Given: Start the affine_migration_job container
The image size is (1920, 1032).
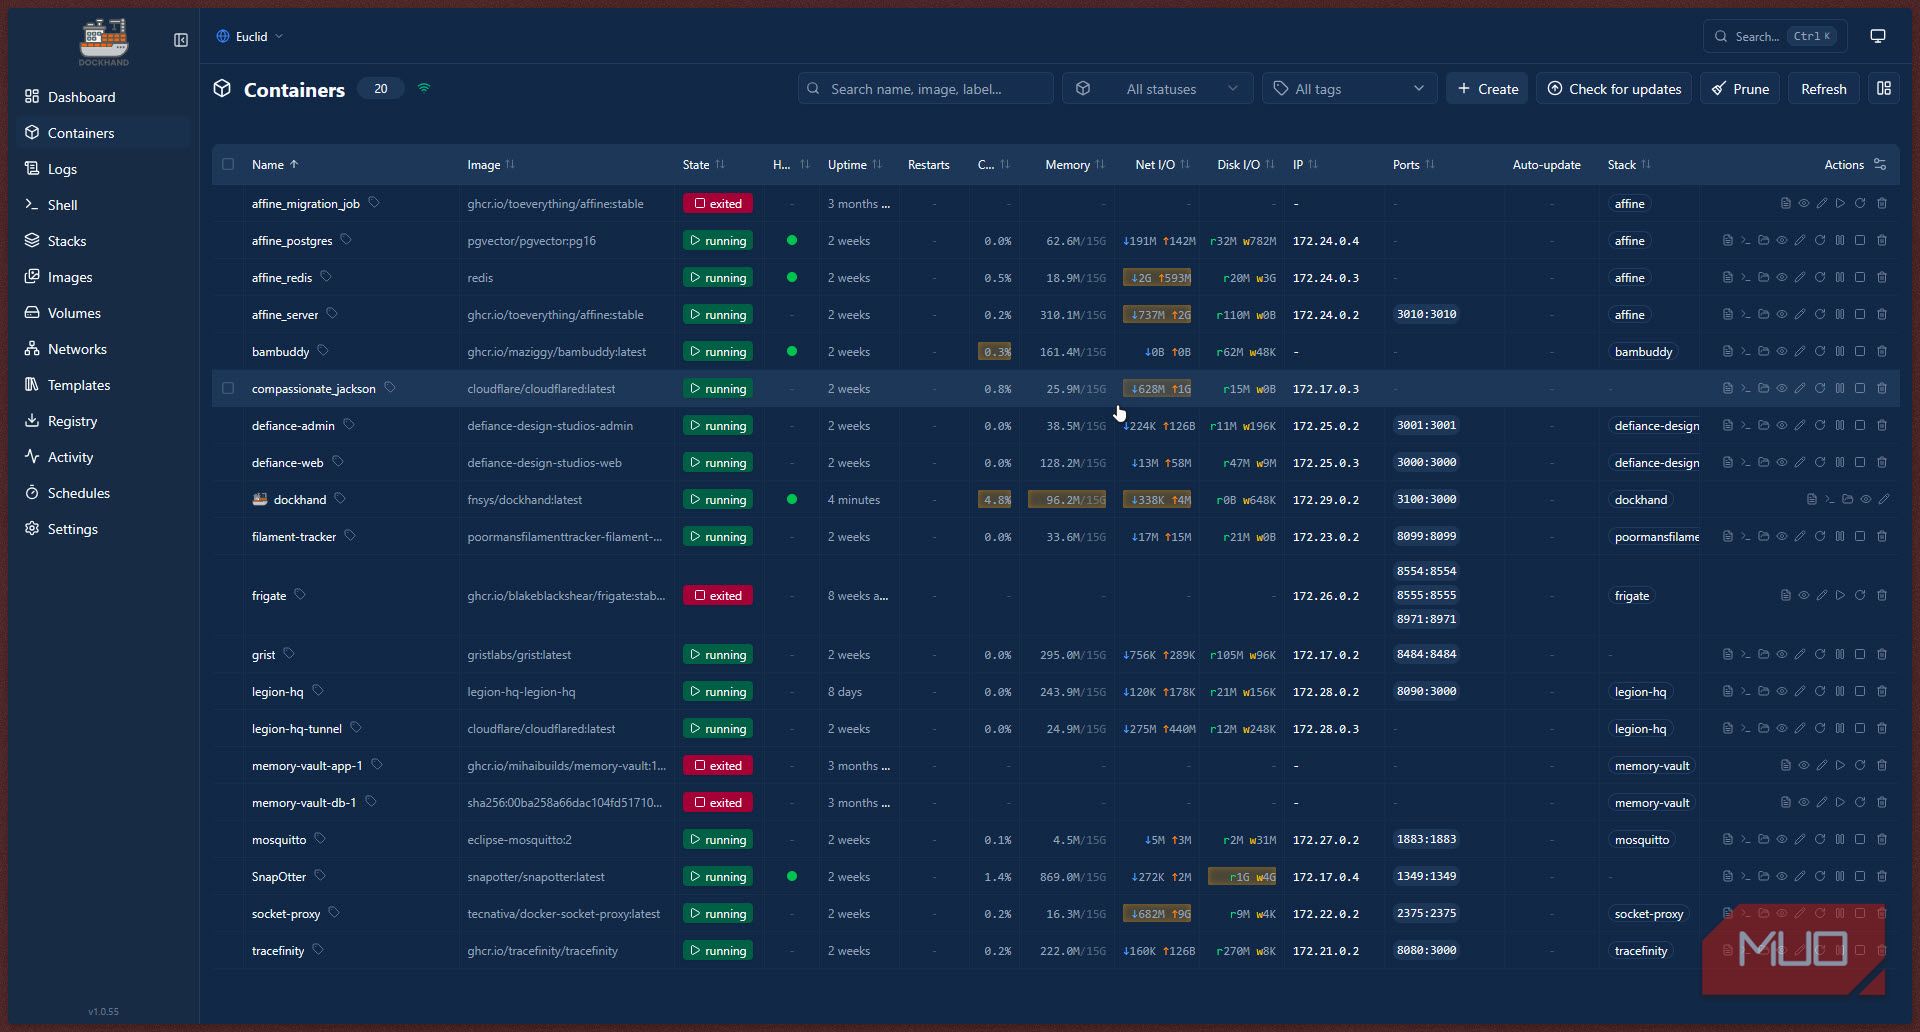Looking at the screenshot, I should click(x=1840, y=203).
